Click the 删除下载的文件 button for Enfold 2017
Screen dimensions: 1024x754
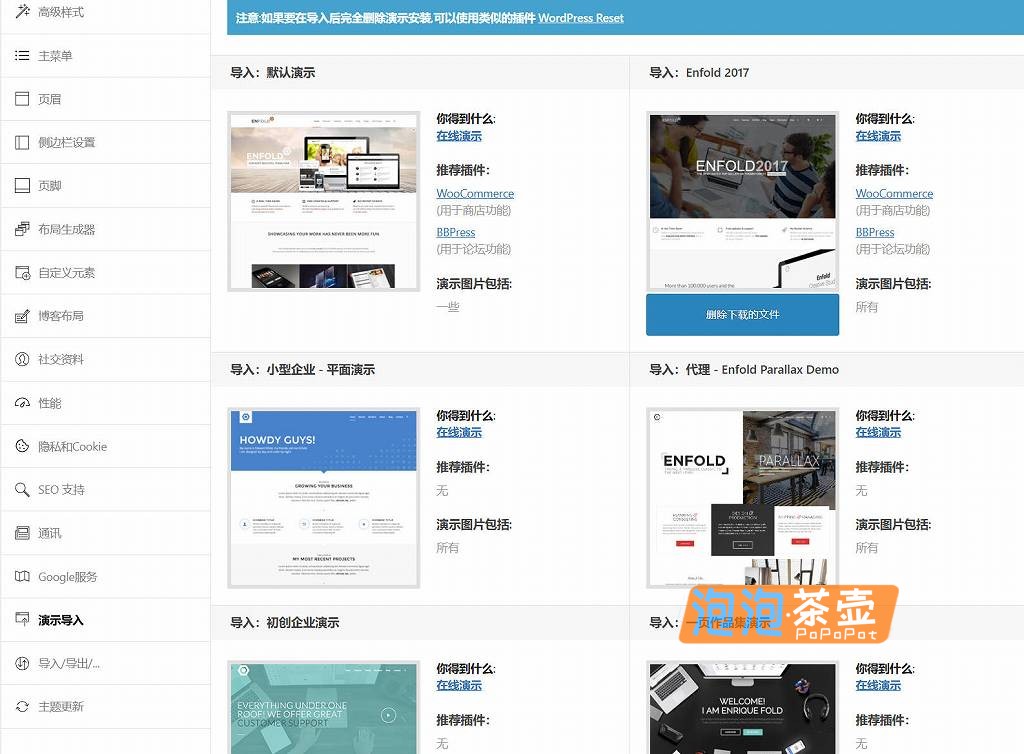point(742,314)
